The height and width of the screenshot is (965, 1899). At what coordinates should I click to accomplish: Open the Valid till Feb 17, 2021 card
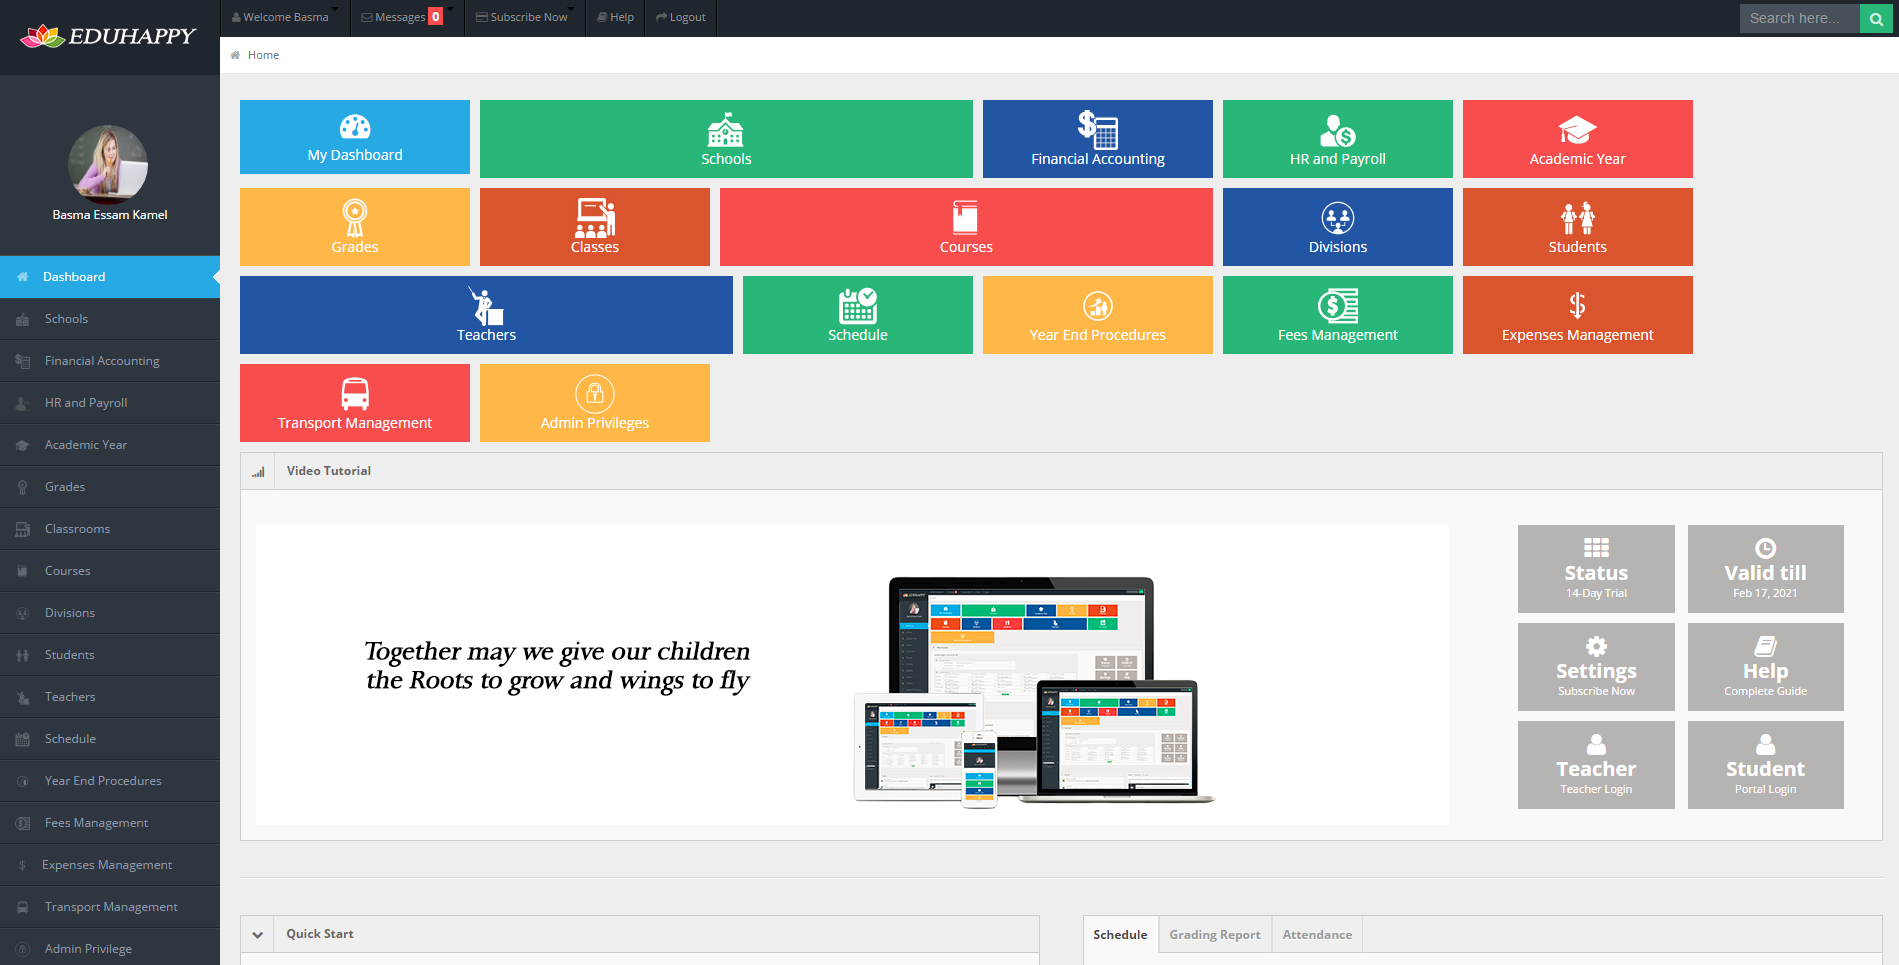[1766, 569]
